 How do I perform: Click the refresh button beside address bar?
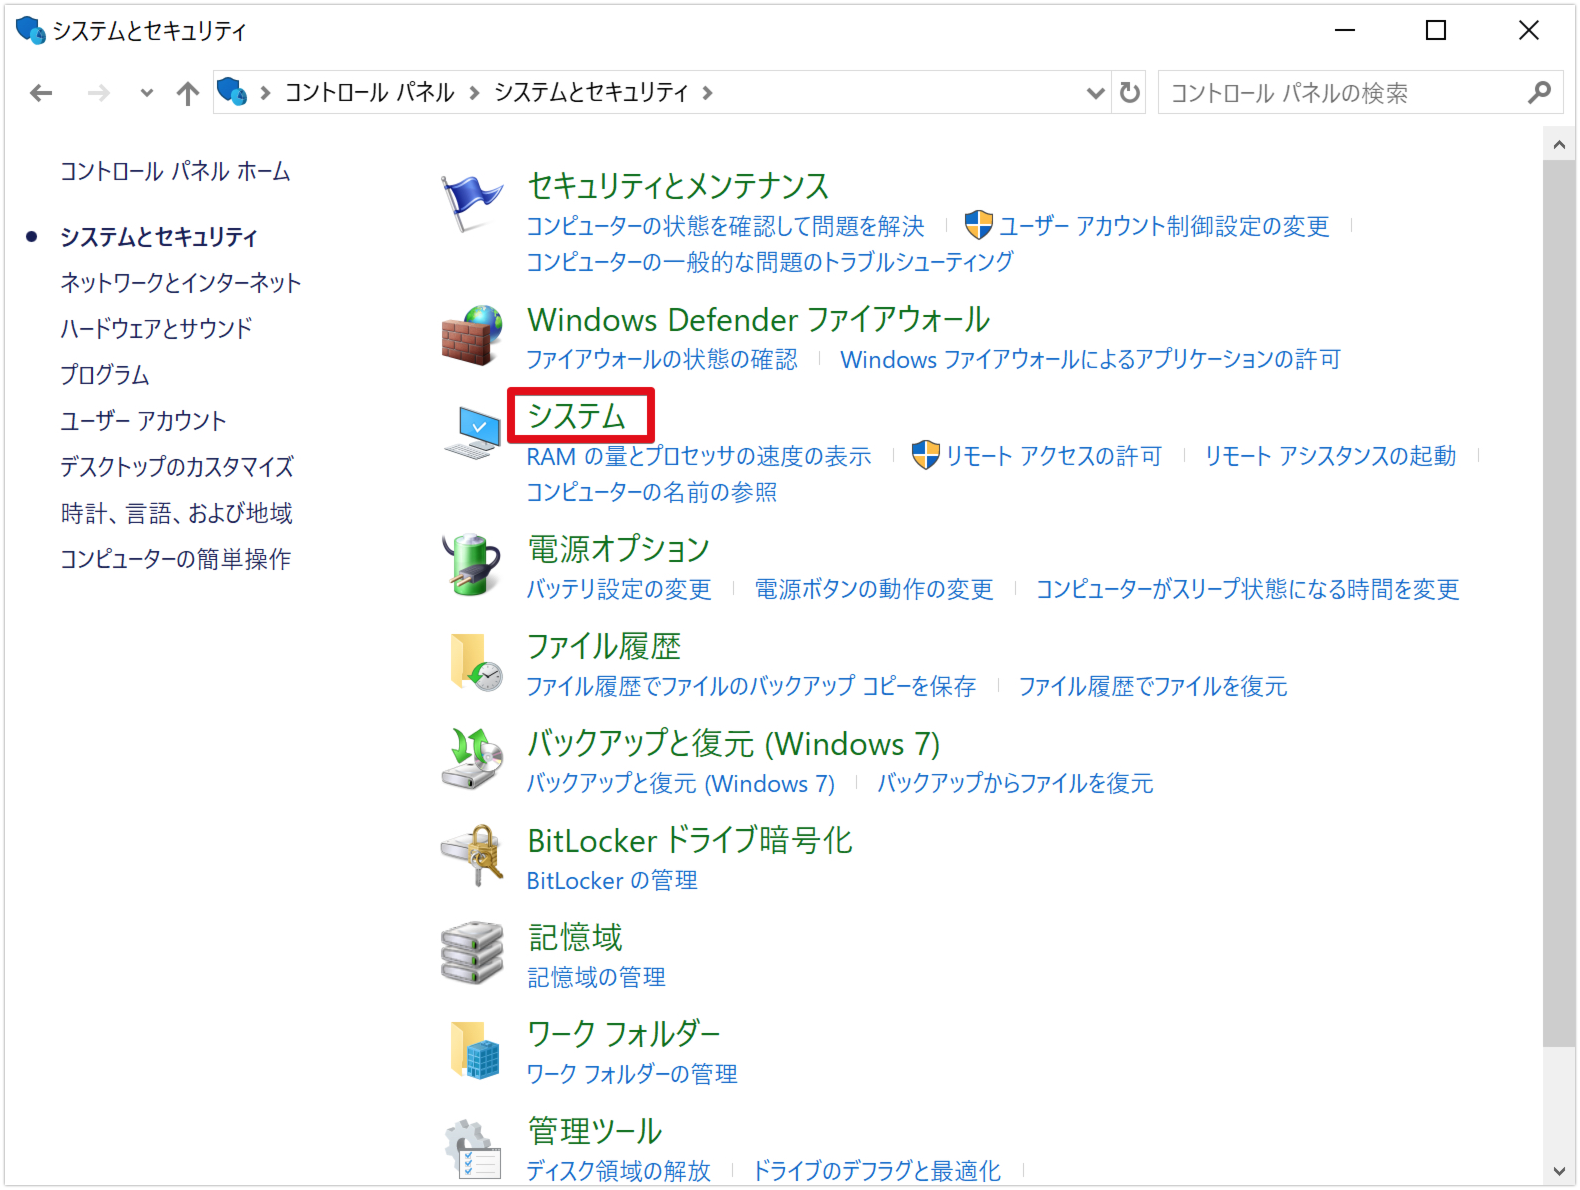(1130, 93)
